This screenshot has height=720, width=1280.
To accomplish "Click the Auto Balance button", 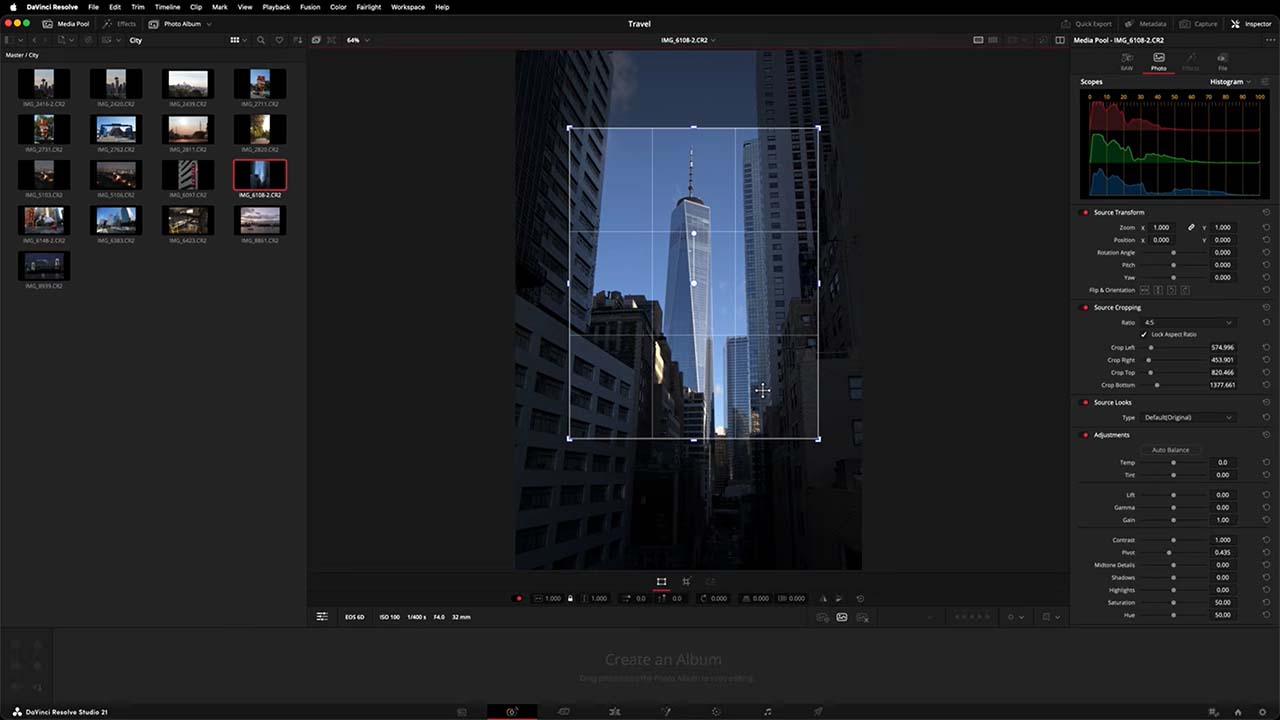I will (x=1170, y=450).
